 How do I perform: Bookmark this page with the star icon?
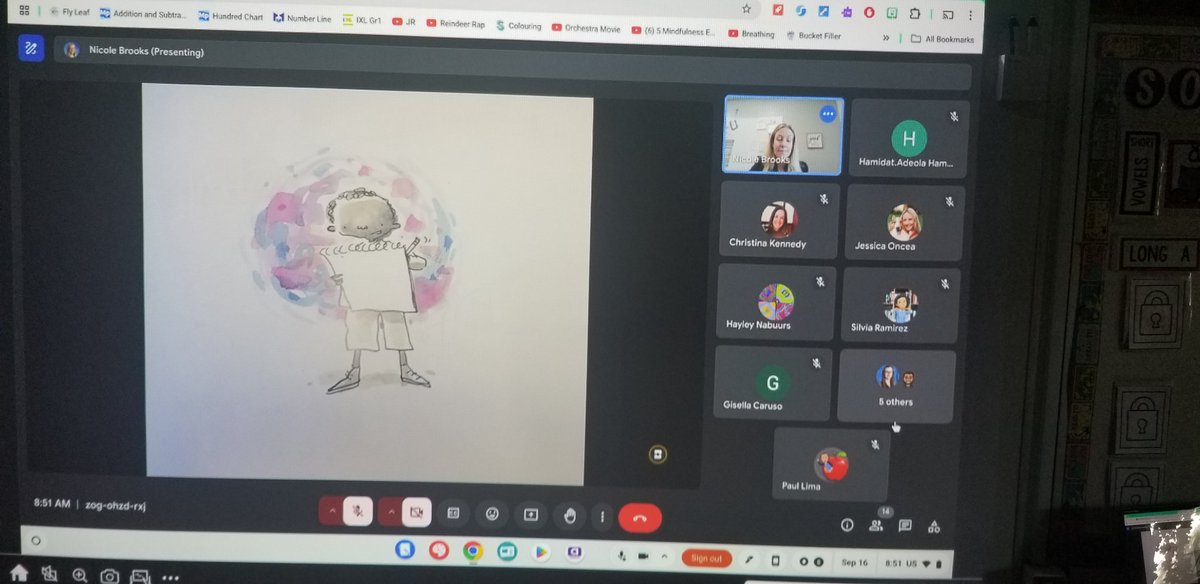click(x=746, y=7)
